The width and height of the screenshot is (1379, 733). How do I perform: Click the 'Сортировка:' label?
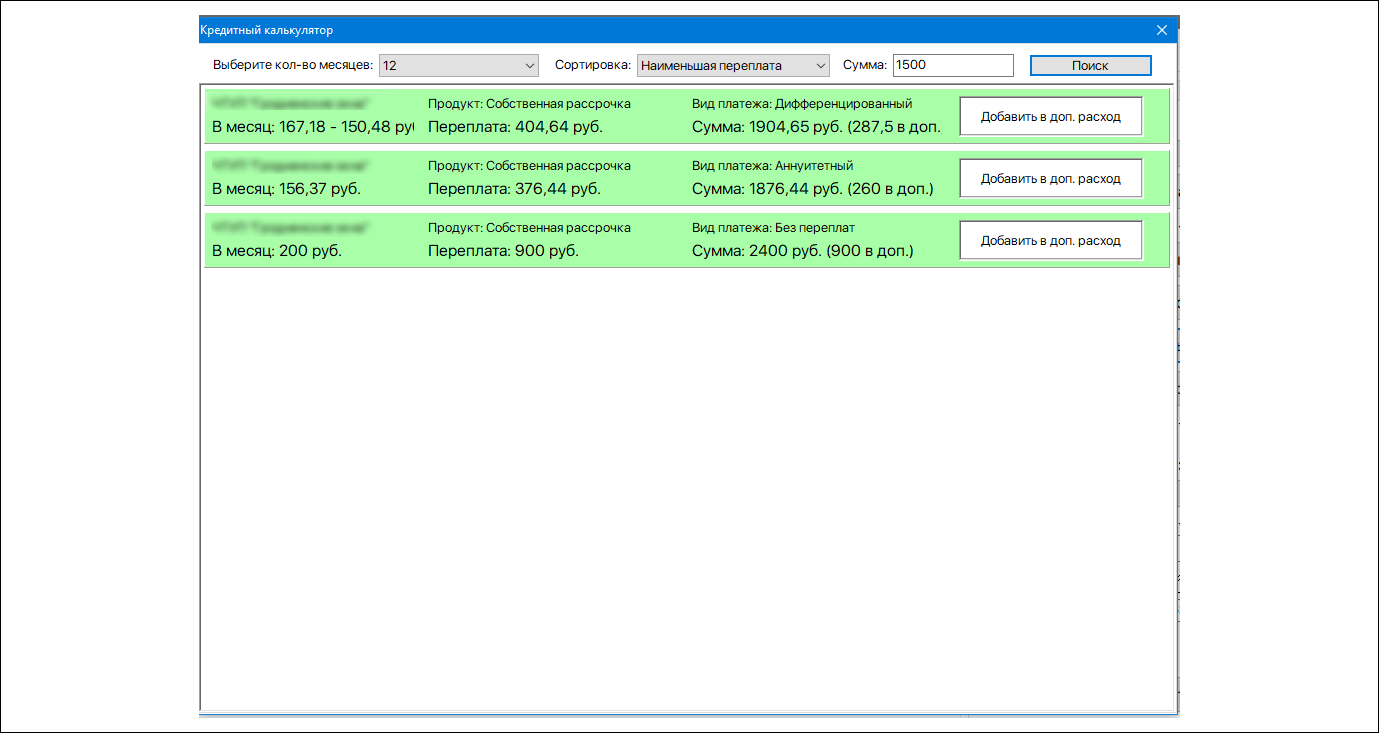593,65
